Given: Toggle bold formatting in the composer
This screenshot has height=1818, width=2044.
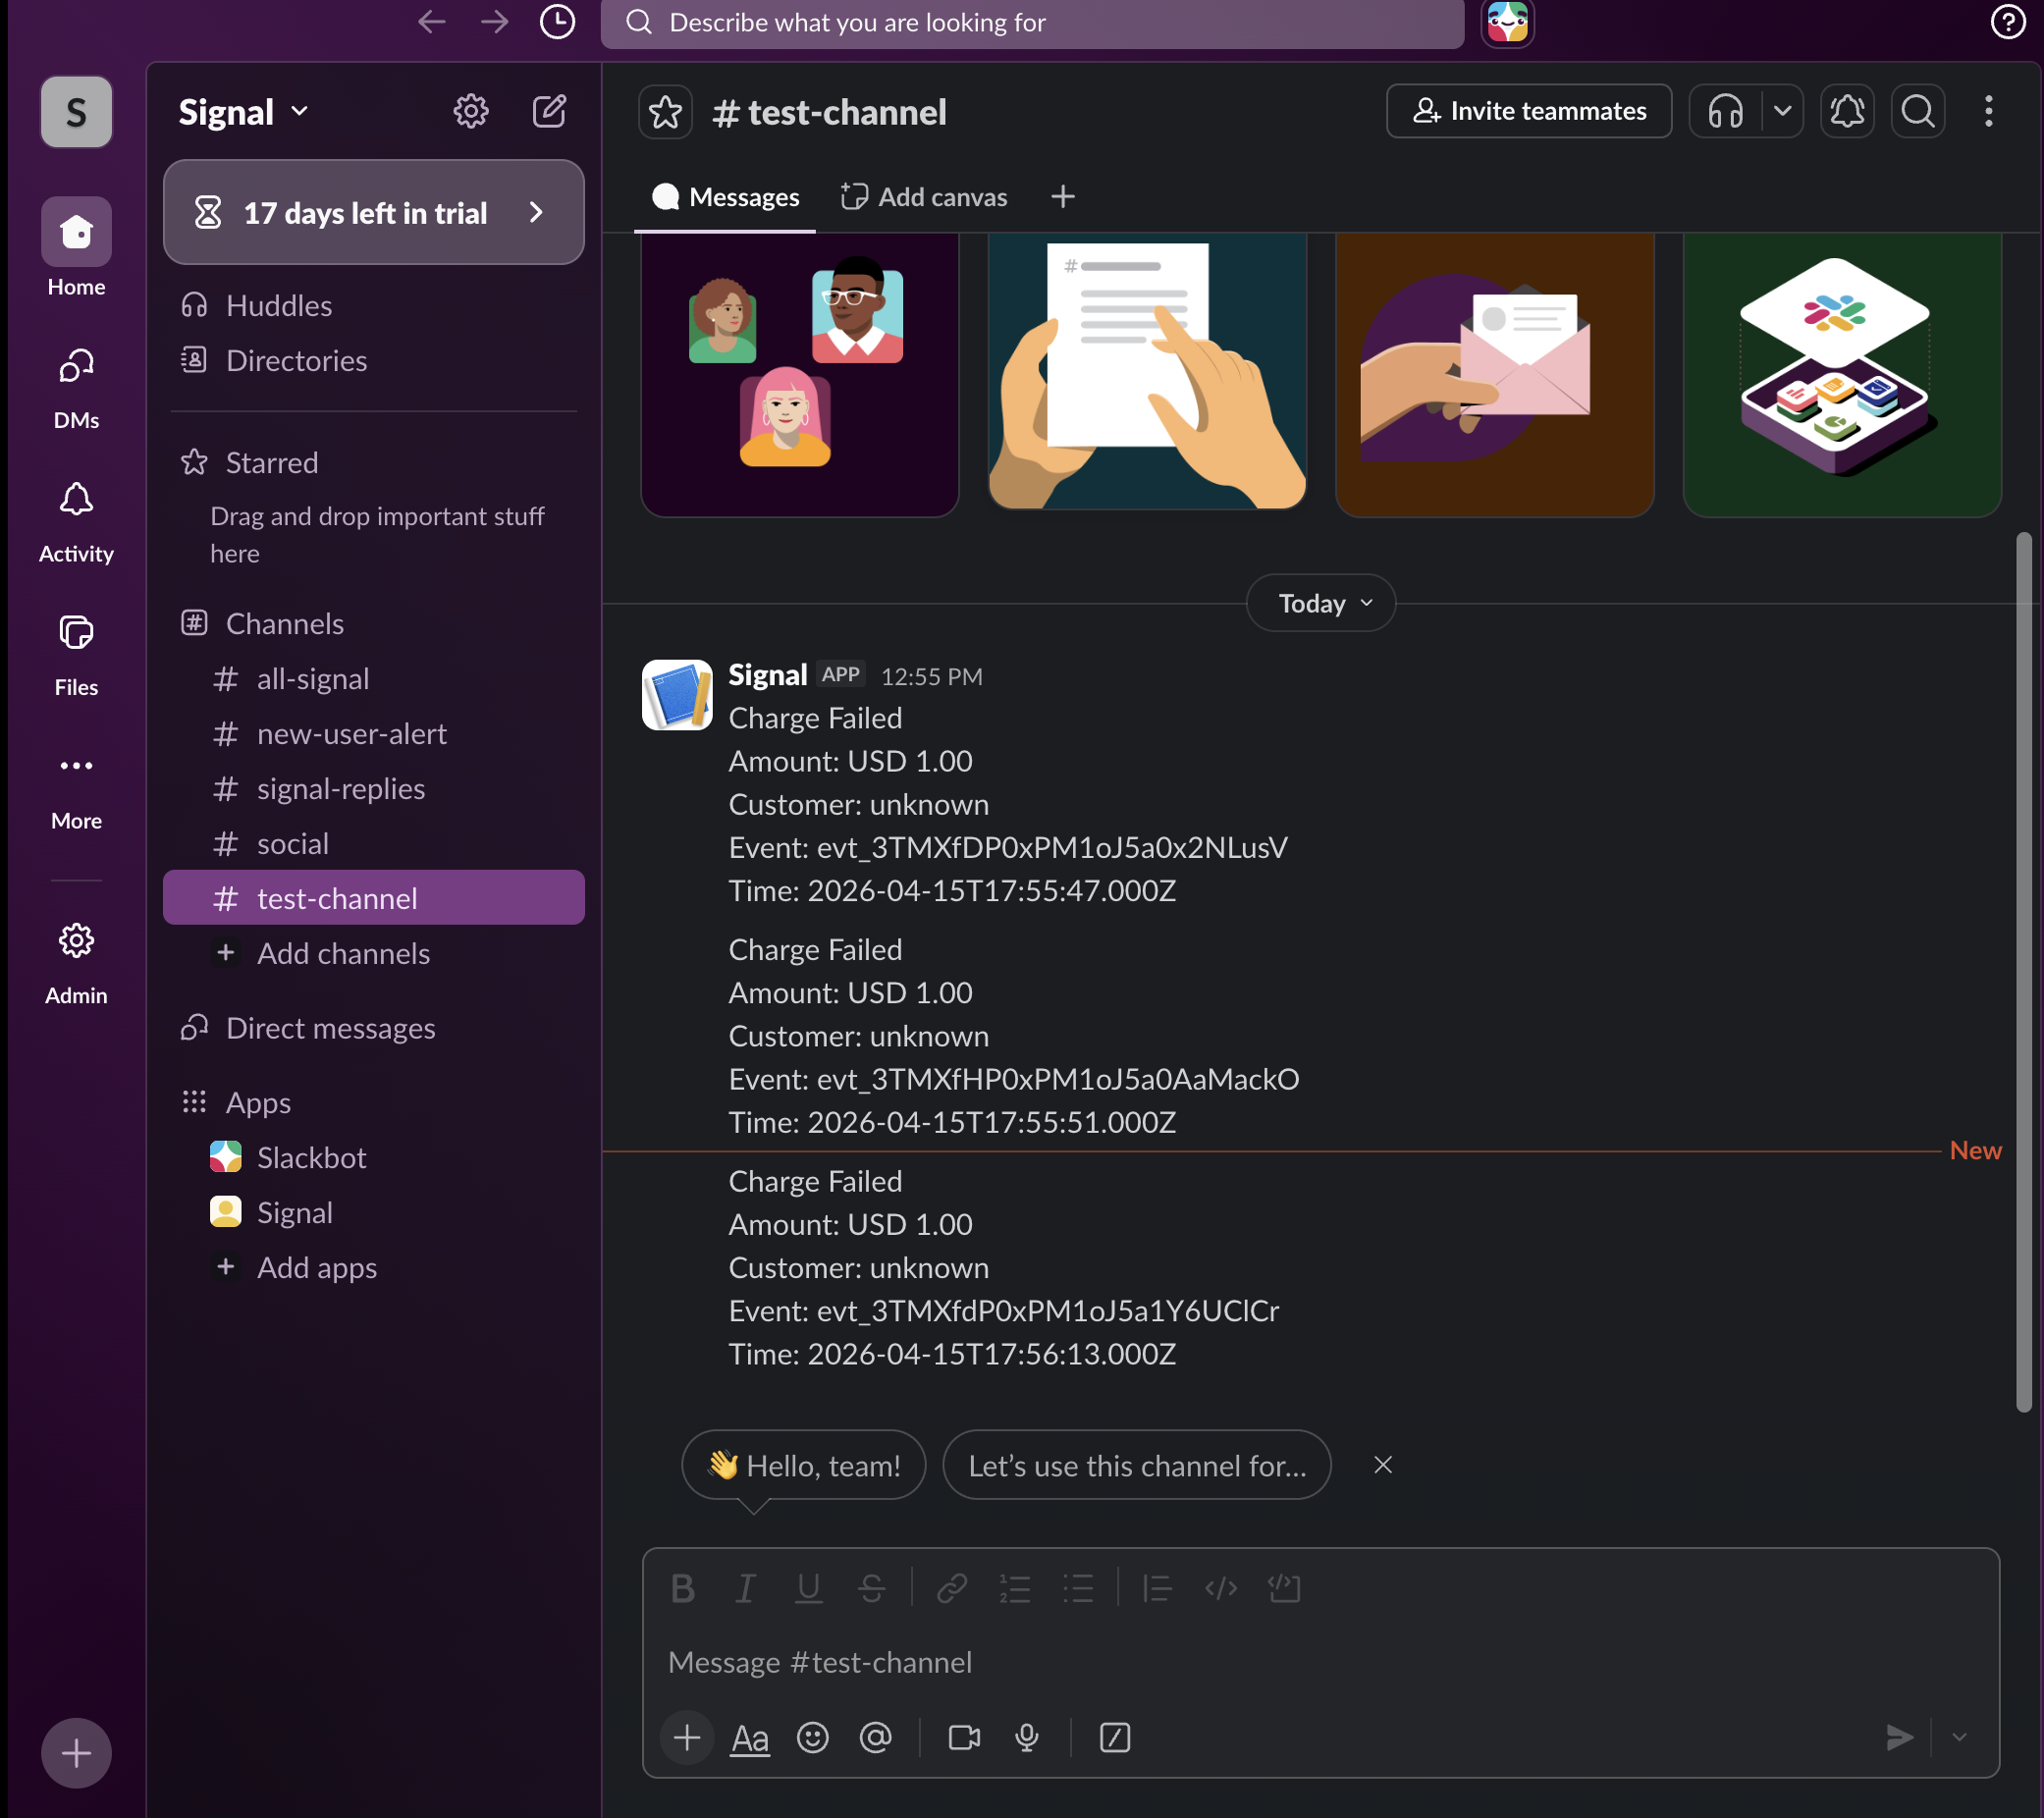Looking at the screenshot, I should tap(683, 1588).
